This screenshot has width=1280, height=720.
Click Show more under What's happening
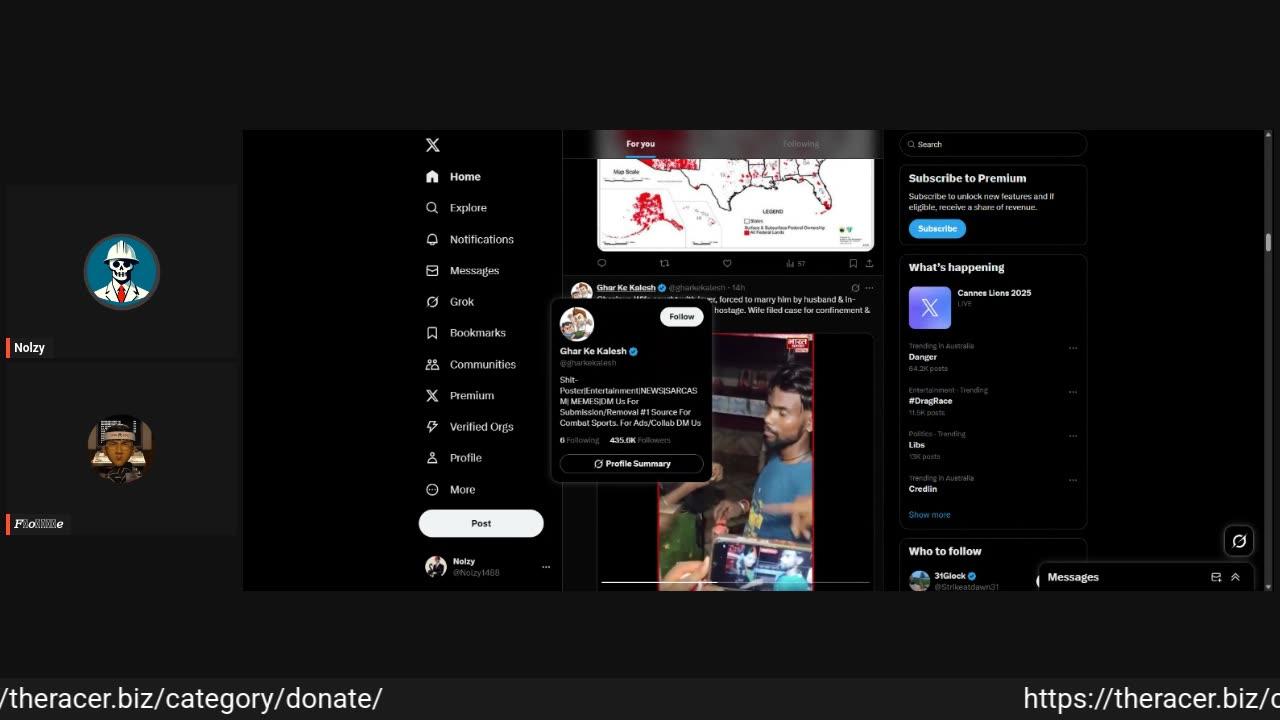click(929, 515)
